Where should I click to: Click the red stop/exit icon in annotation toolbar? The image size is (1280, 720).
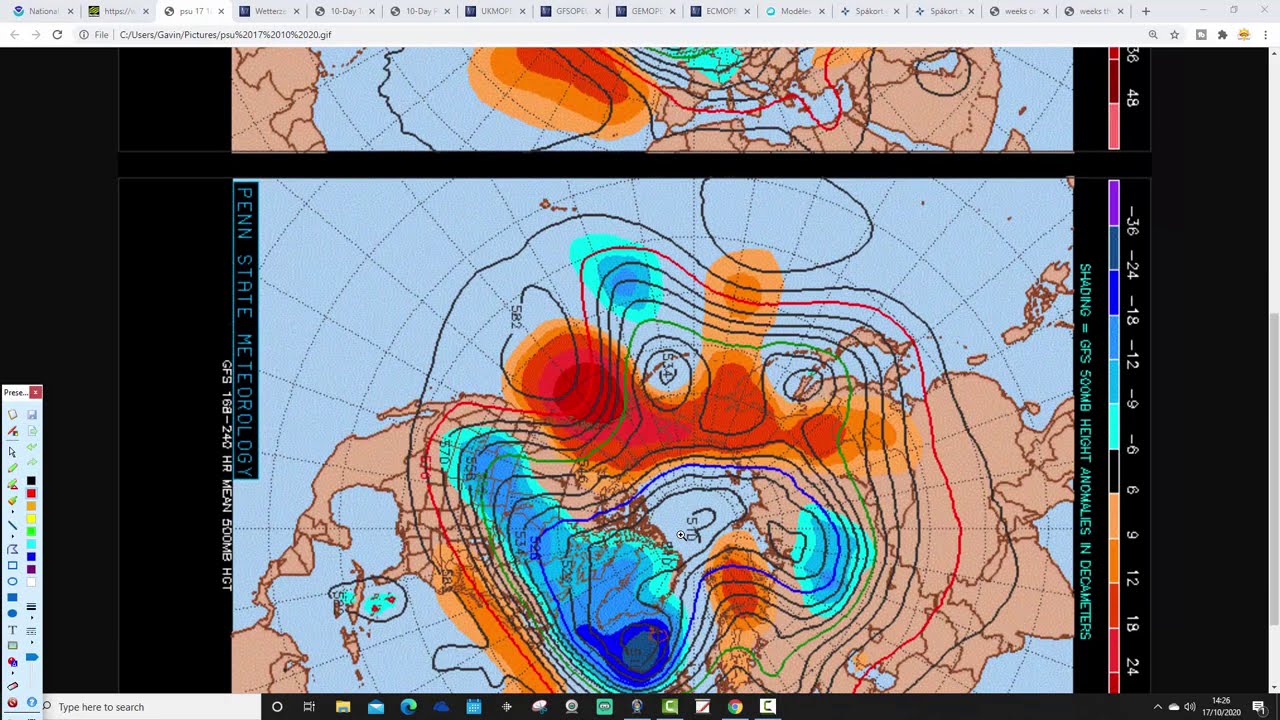(x=12, y=702)
